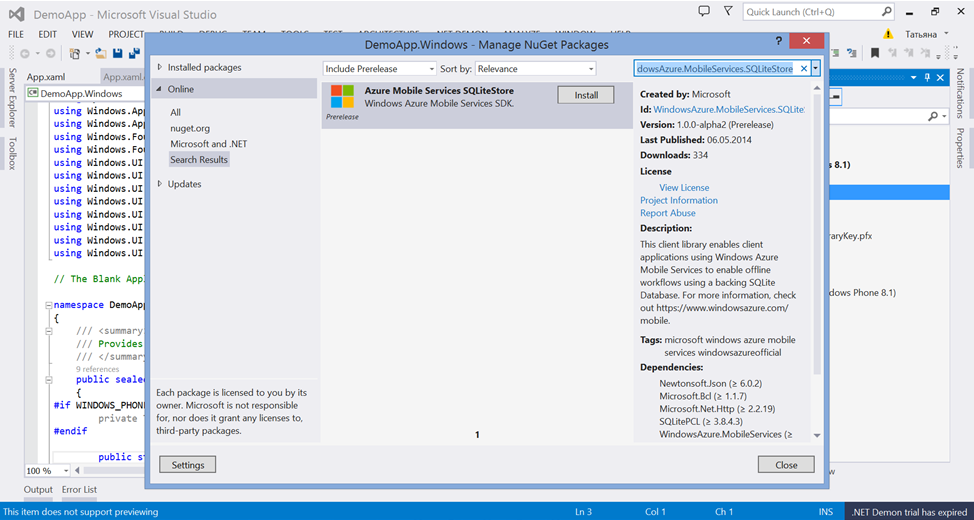Open the Project Information link
The image size is (974, 520).
coord(679,200)
